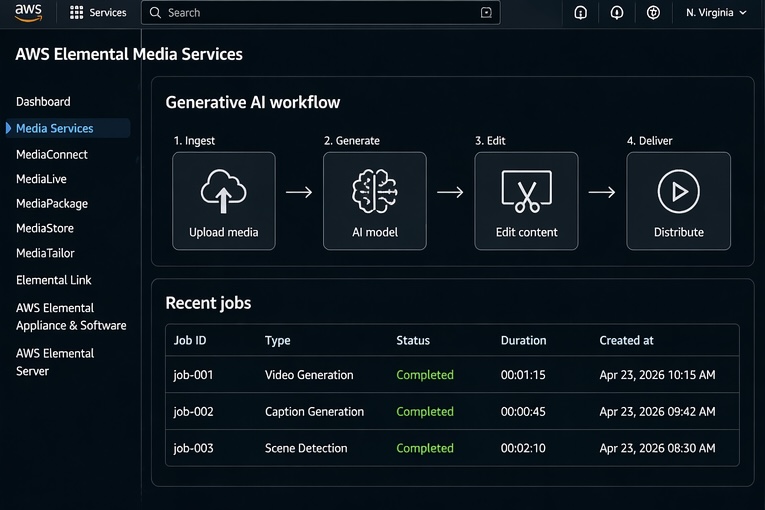Go to MediaLive in the sidebar
This screenshot has height=510, width=765.
(41, 179)
